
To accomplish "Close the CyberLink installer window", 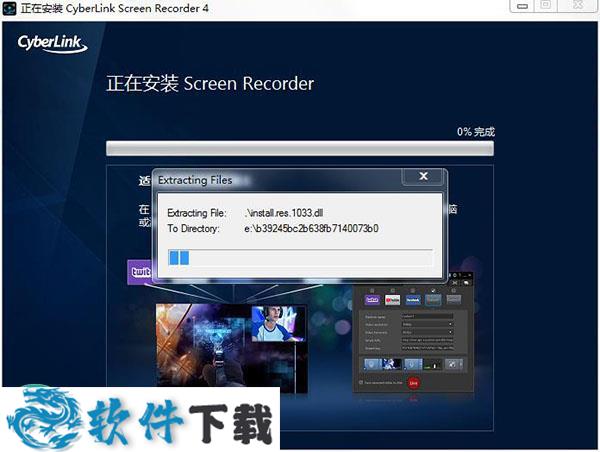I will [x=578, y=5].
